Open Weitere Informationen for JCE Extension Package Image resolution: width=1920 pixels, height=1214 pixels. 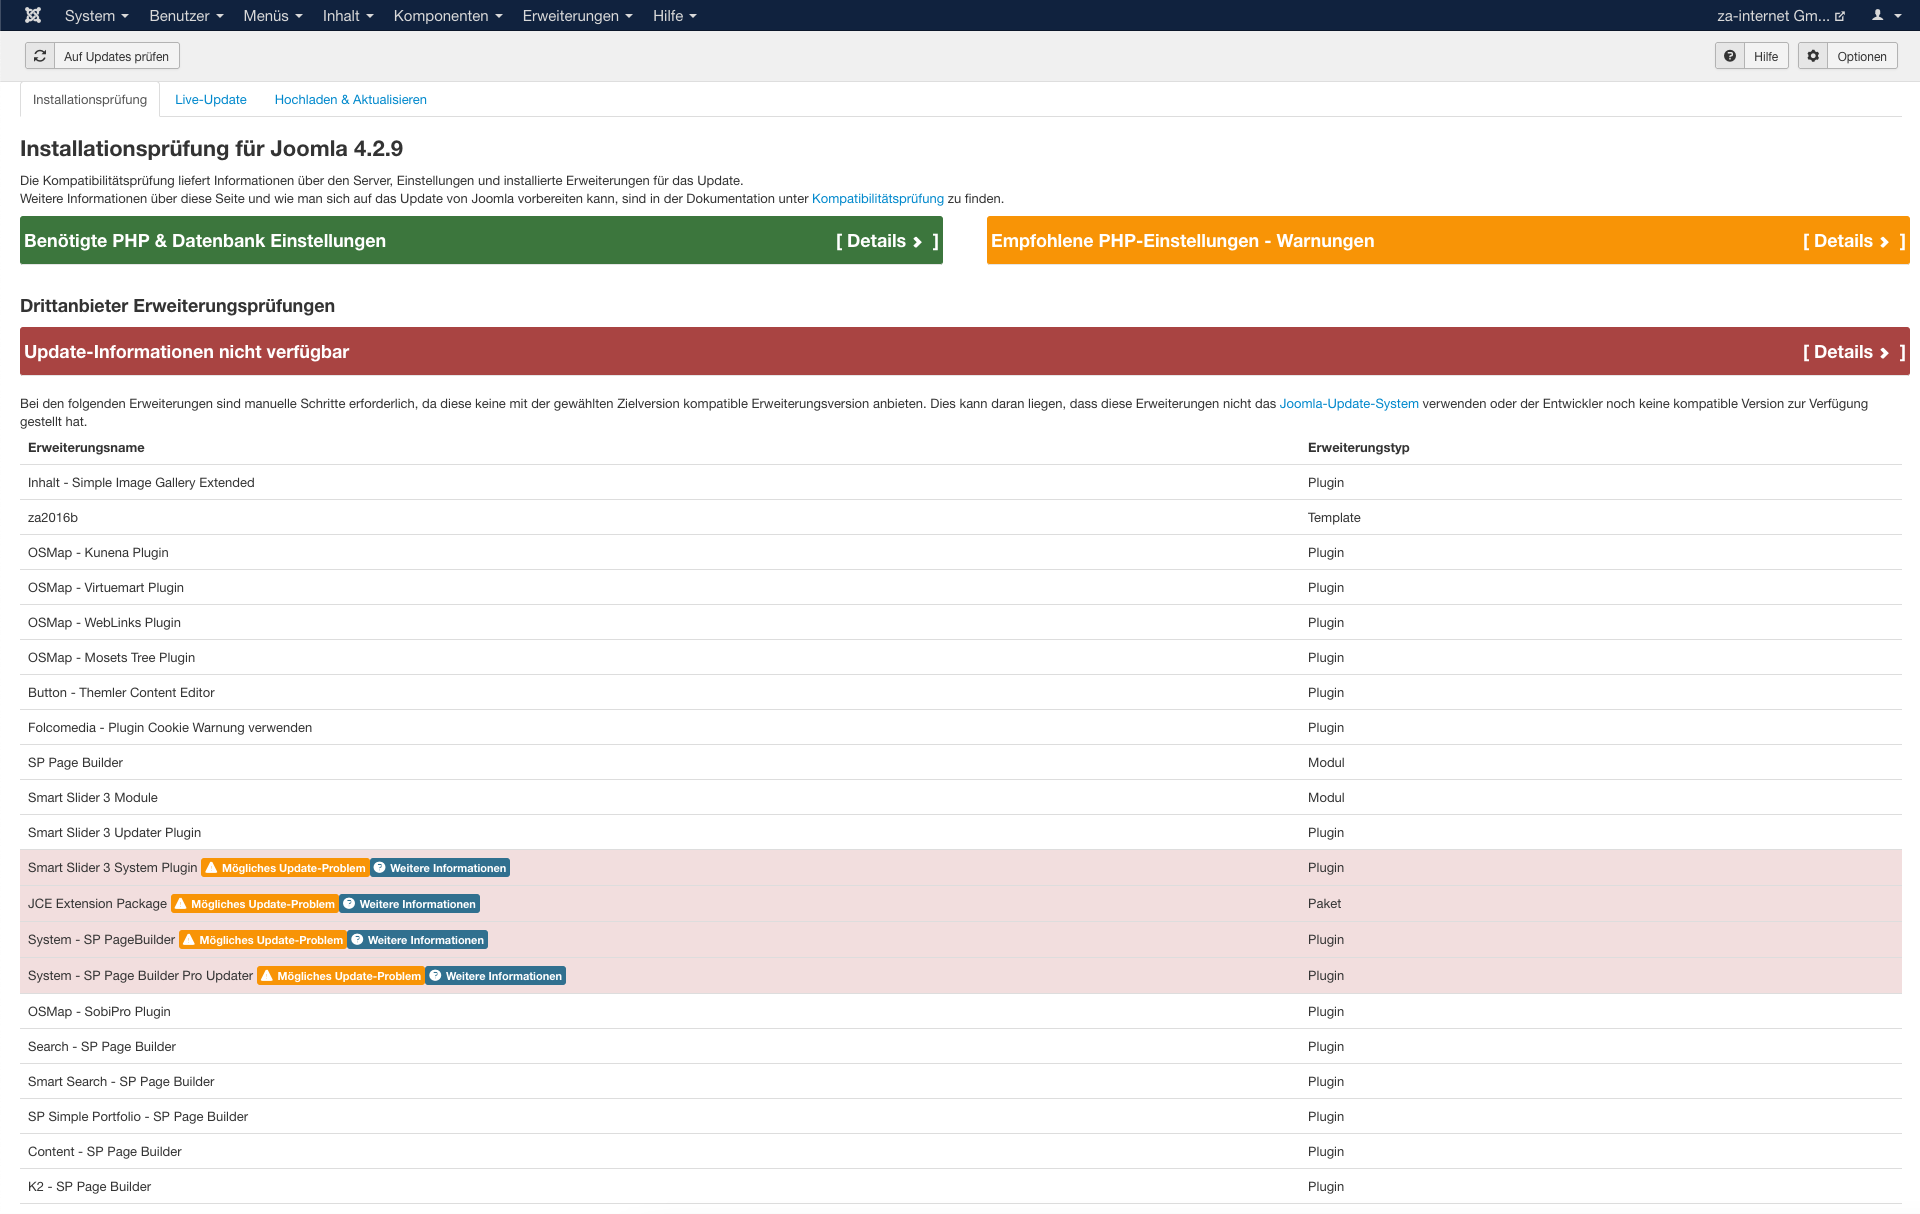coord(410,904)
